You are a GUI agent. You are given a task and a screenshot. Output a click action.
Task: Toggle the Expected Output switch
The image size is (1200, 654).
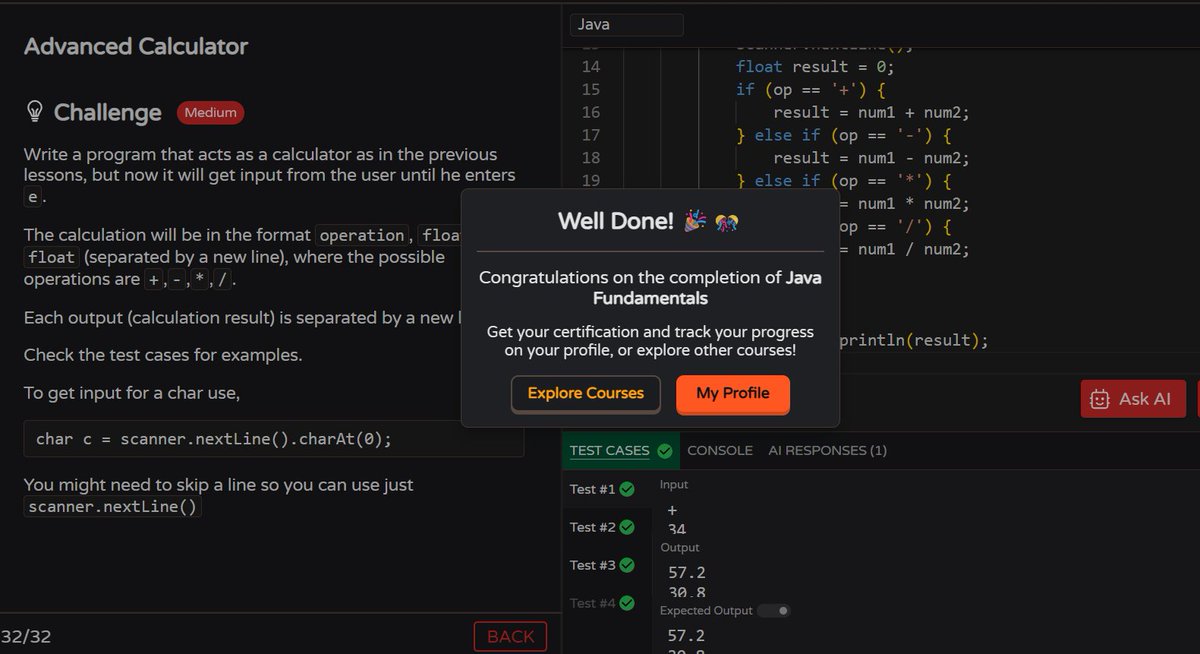coord(773,610)
